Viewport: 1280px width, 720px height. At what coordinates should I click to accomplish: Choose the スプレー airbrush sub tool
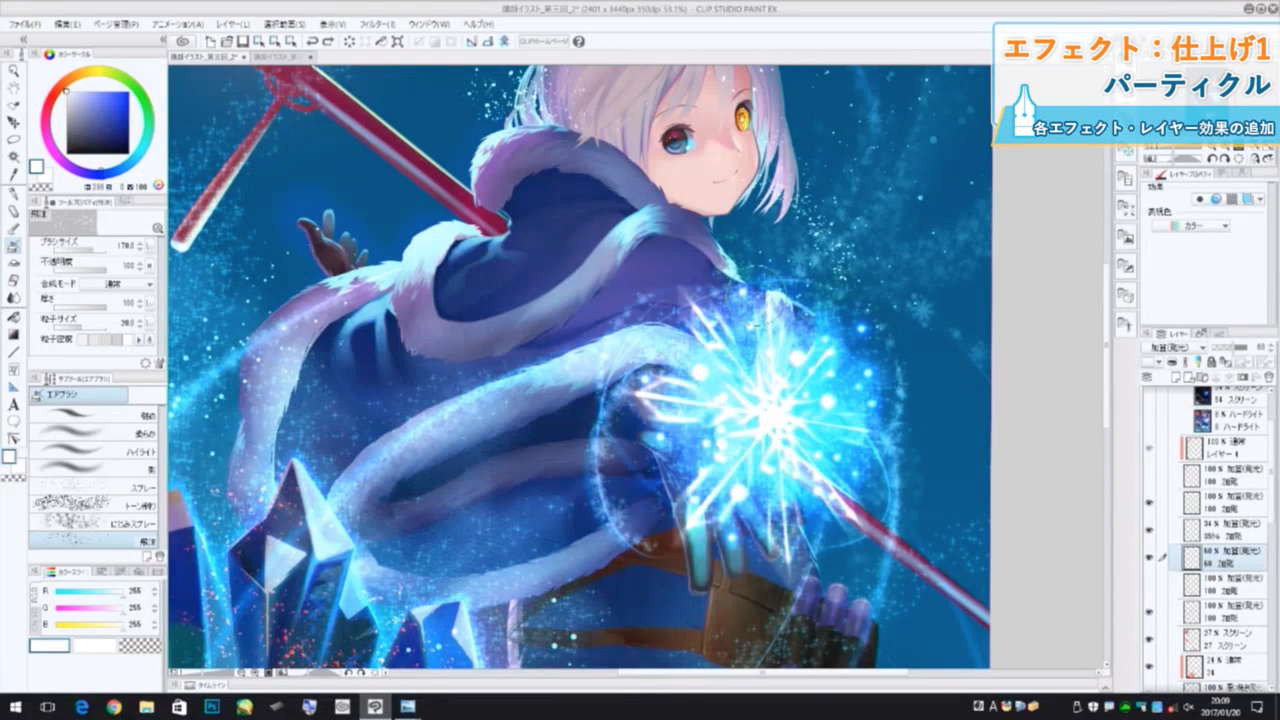[93, 488]
